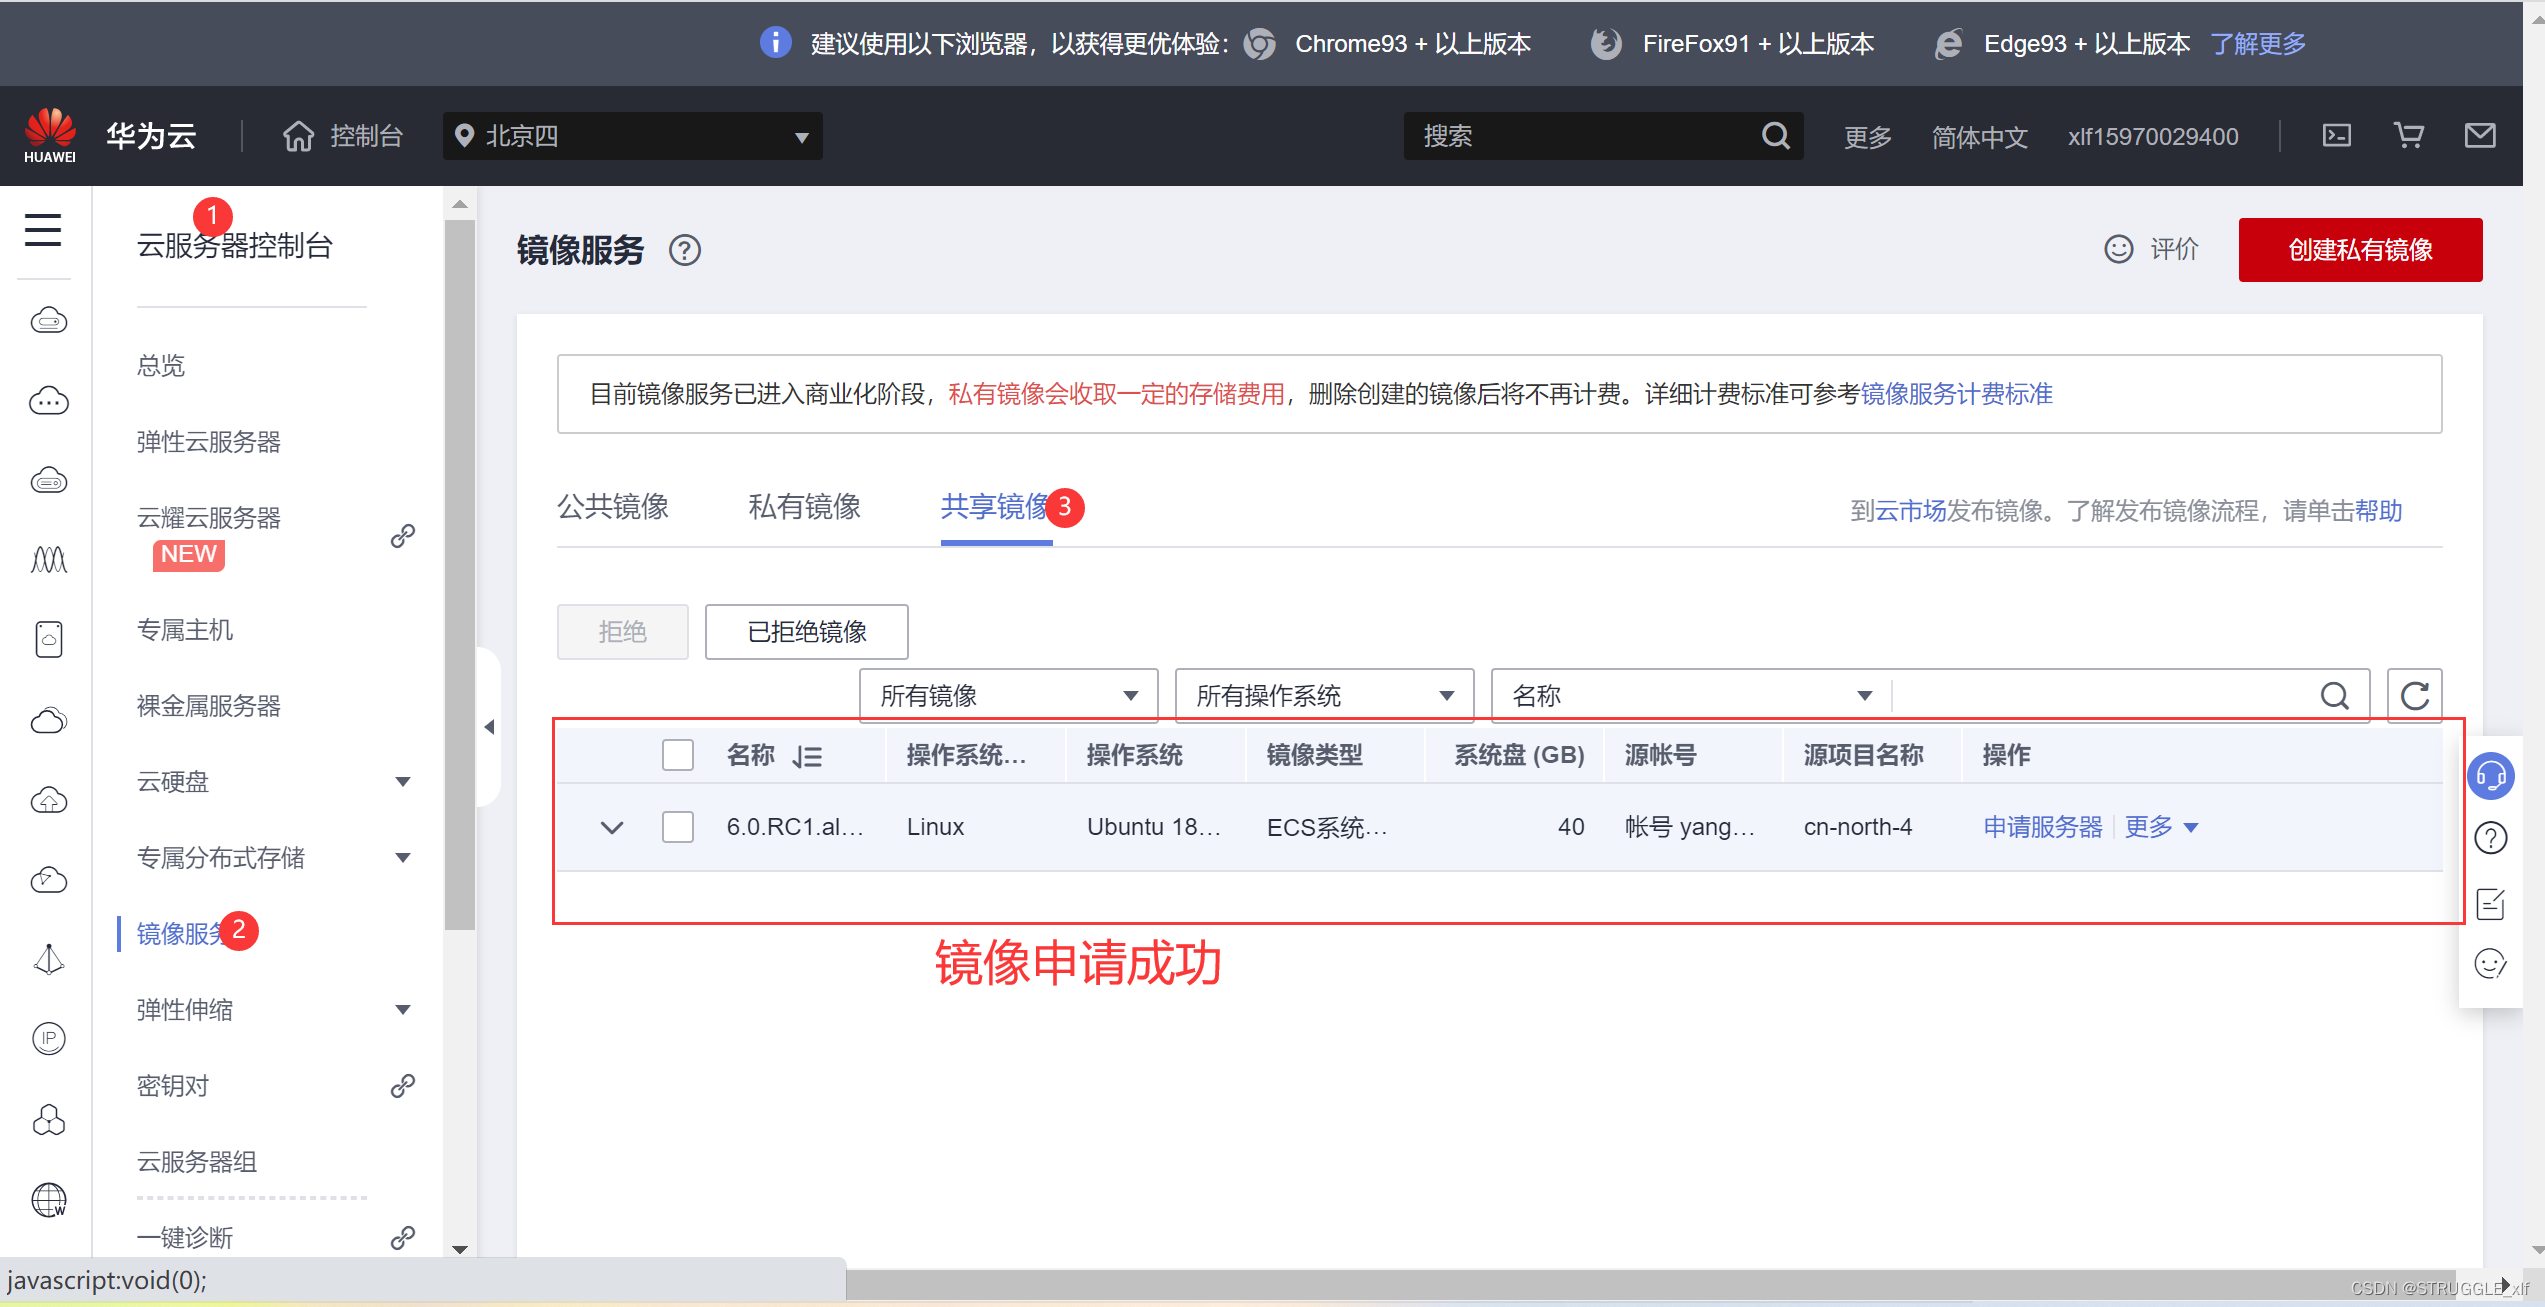Open the cloud shell terminal icon
Image resolution: width=2545 pixels, height=1307 pixels.
tap(2336, 136)
